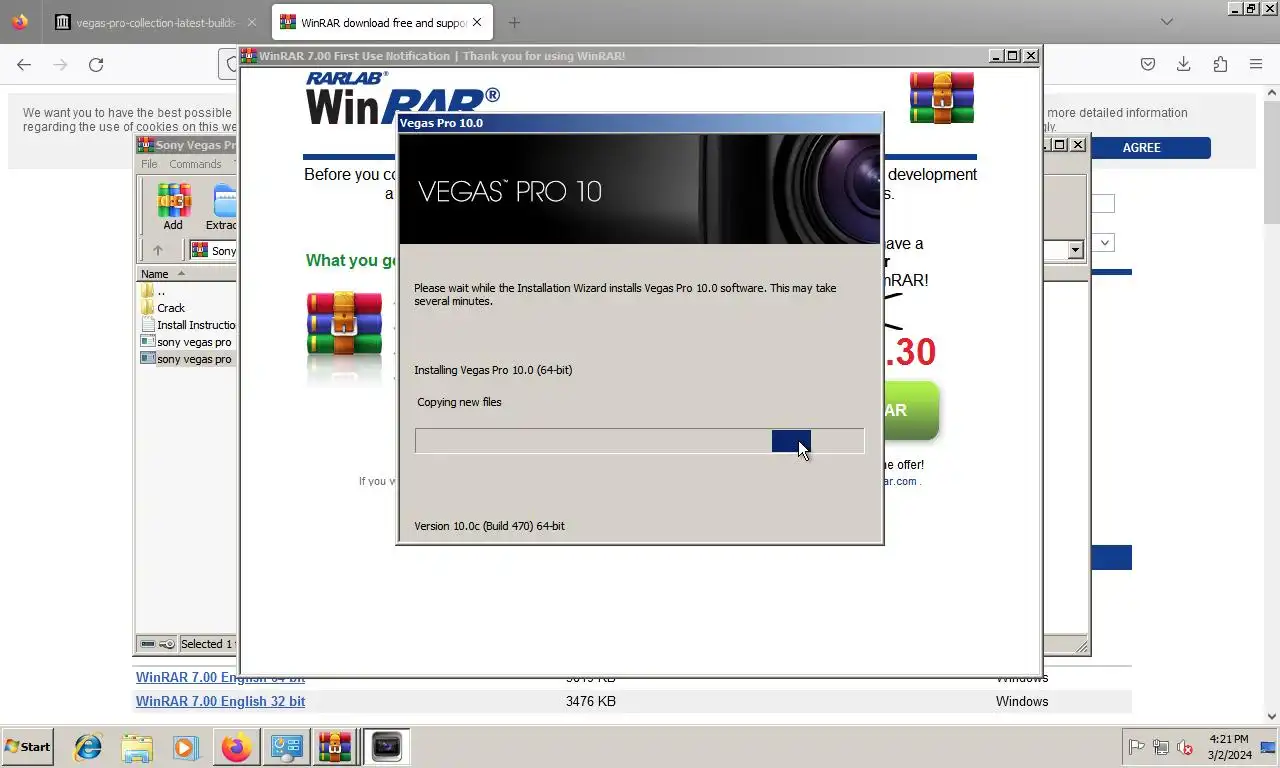Open the Firefox Extensions panel
The image size is (1280, 768).
click(1220, 64)
